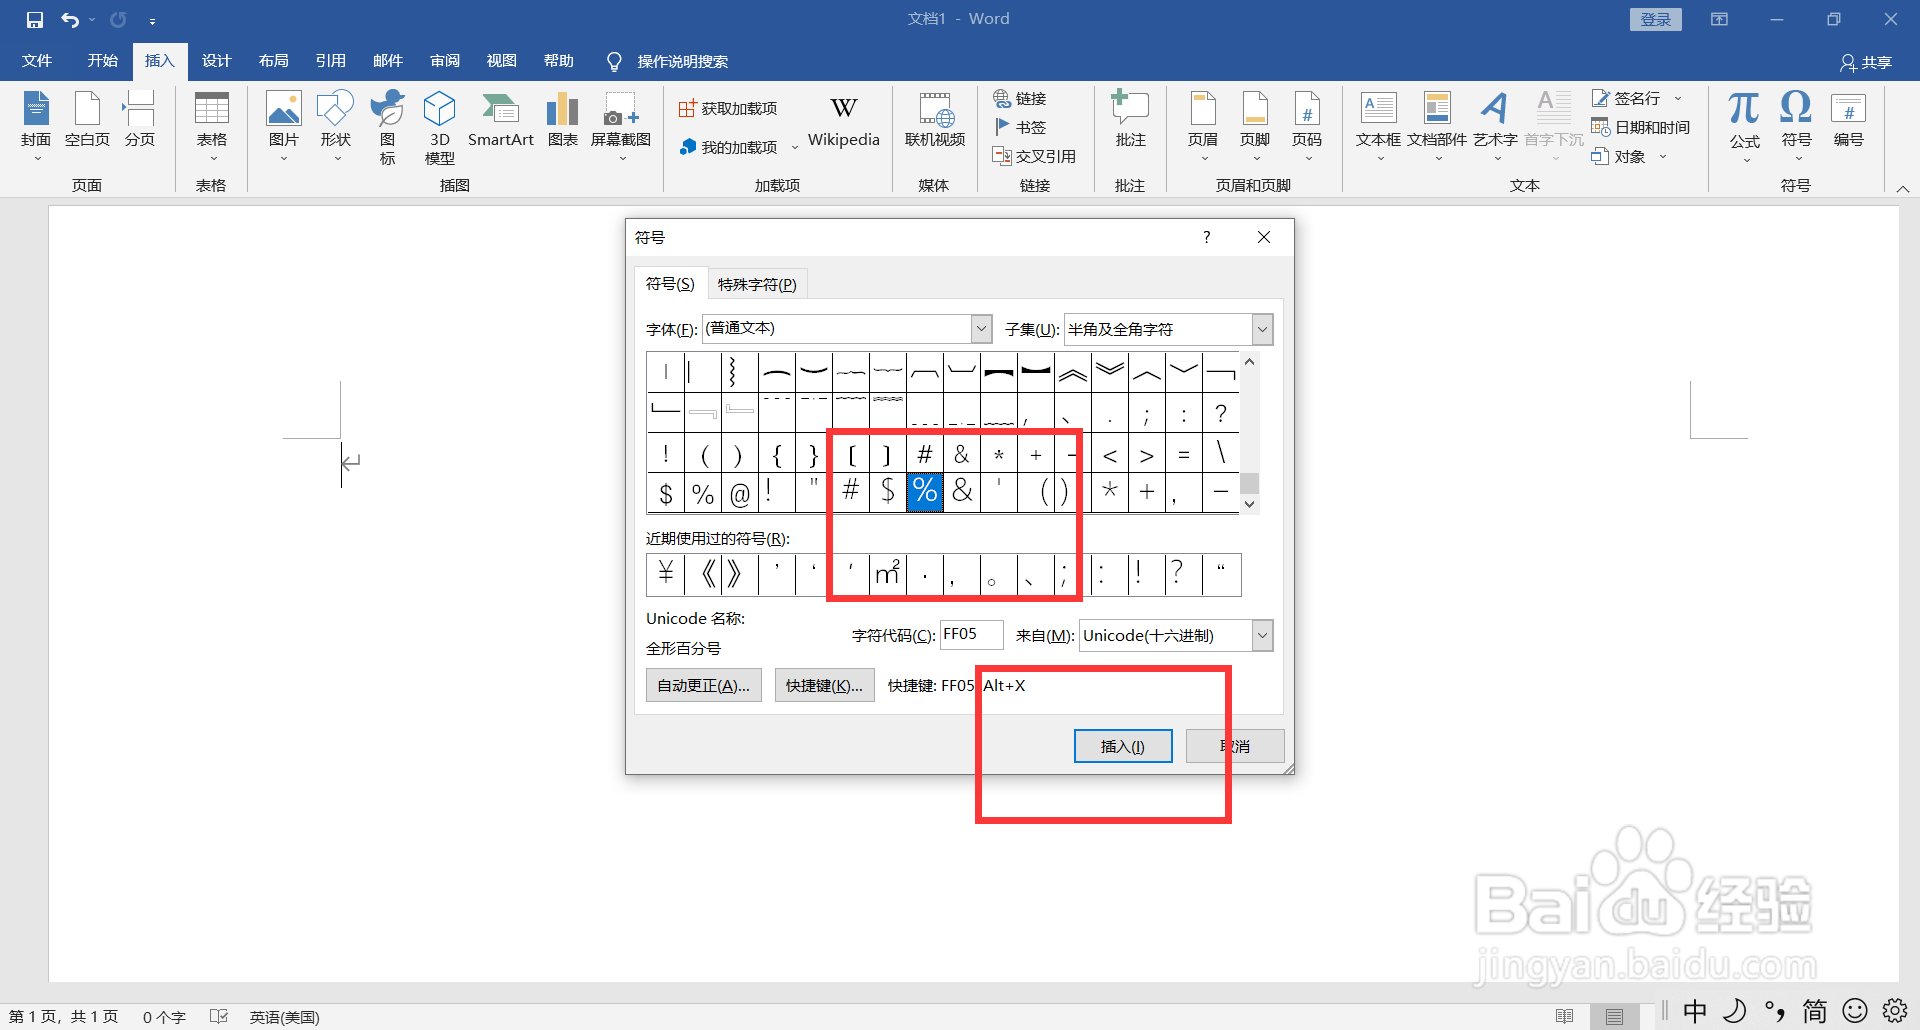
Task: Click the AutoCorrect (自动更正) button
Action: coord(703,685)
